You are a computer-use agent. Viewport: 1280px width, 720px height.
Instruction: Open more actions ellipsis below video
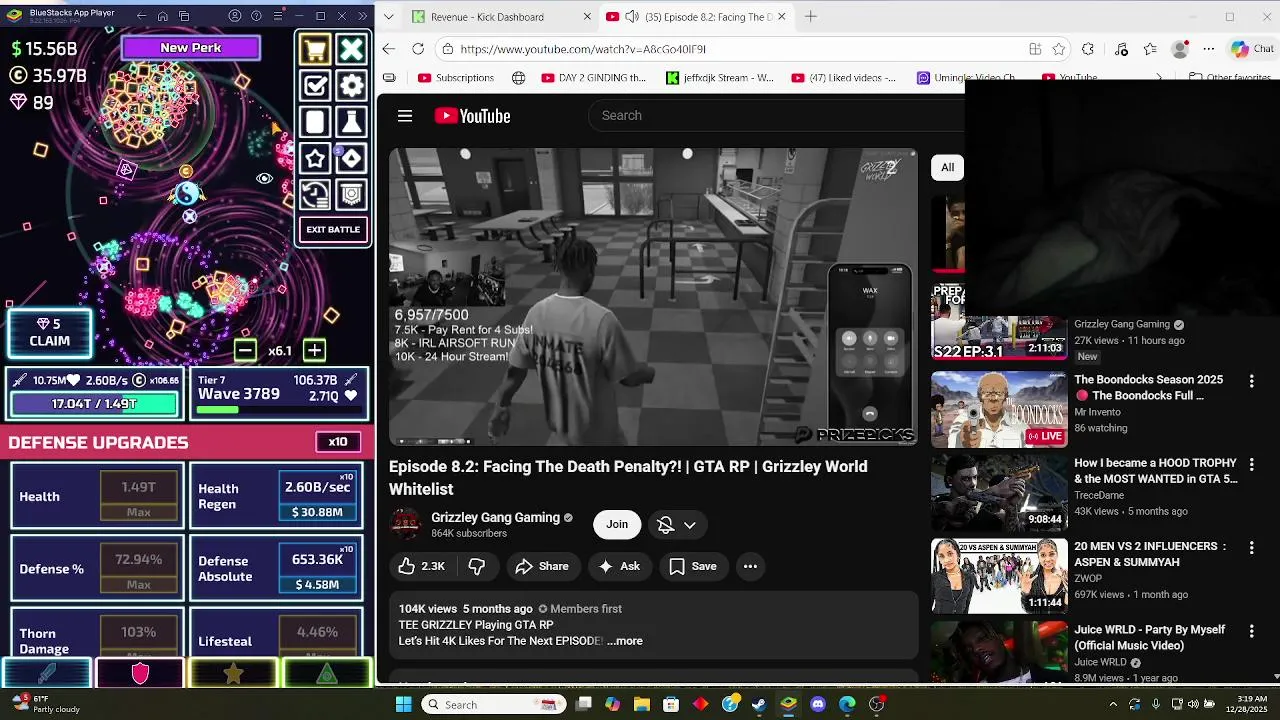[750, 567]
